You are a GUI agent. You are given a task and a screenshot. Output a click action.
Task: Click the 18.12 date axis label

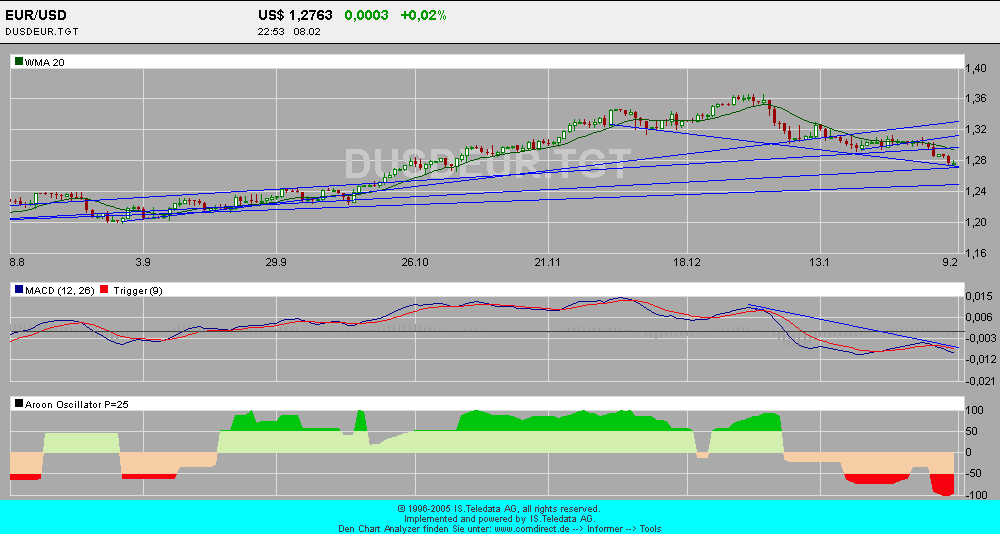[687, 262]
